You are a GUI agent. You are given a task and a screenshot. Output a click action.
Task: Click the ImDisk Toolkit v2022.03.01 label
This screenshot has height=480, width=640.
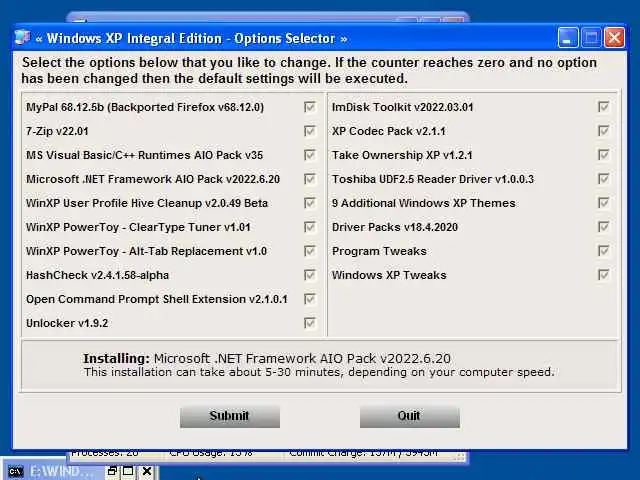pos(402,107)
